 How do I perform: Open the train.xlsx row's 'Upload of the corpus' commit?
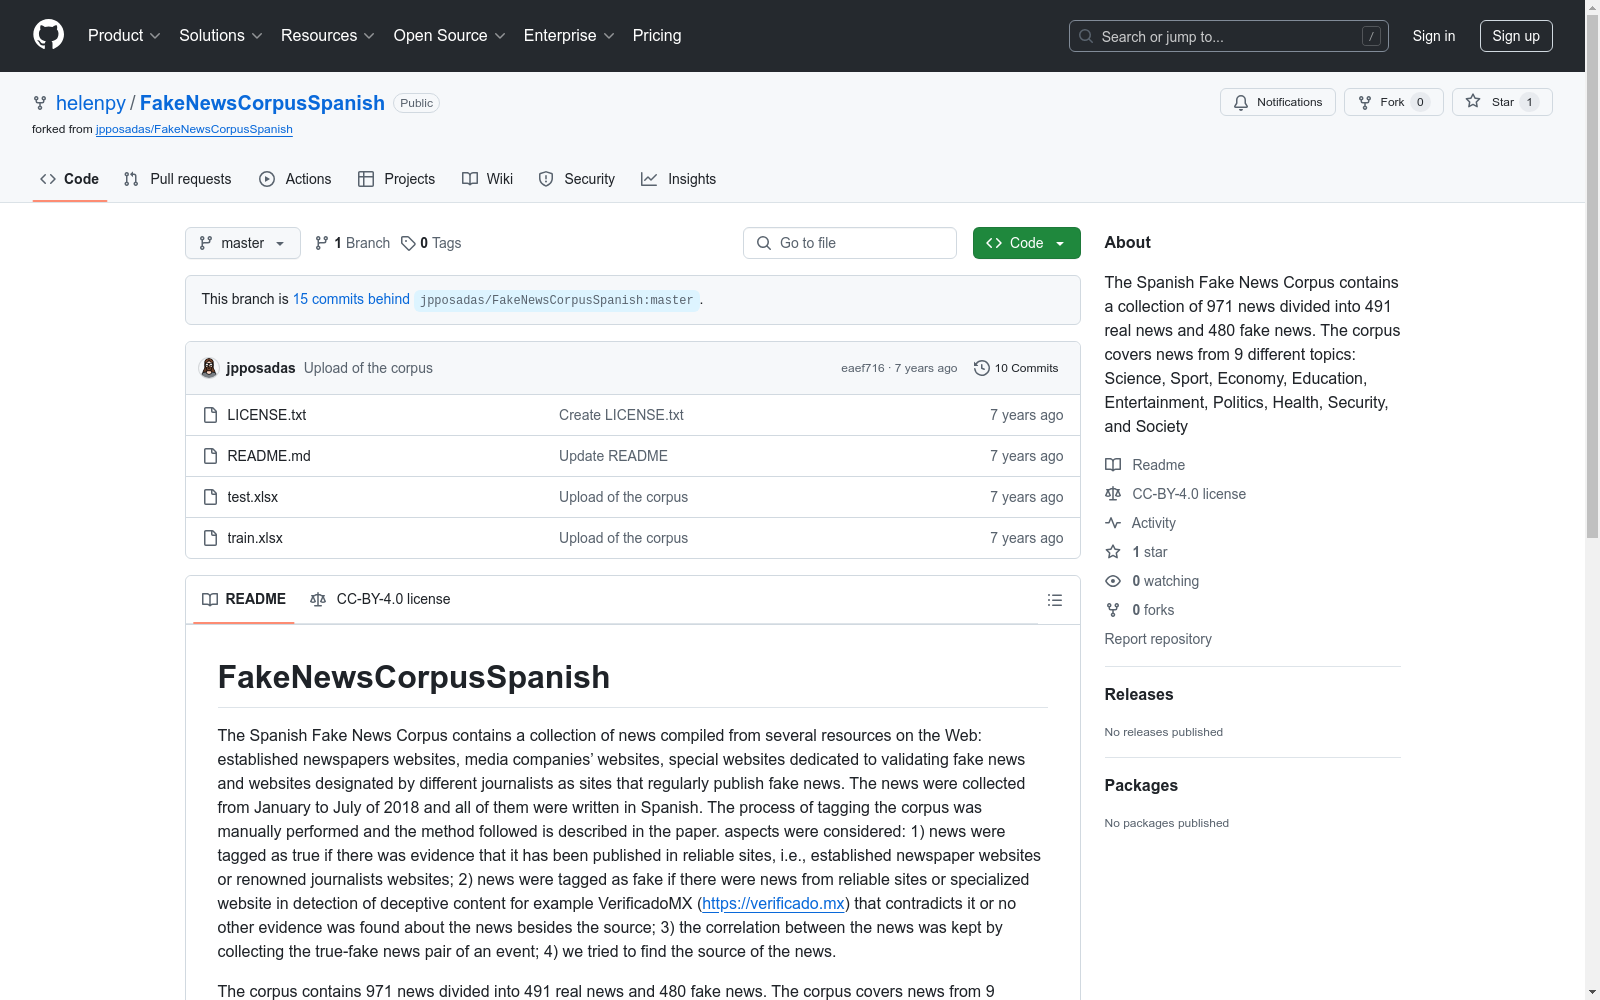tap(623, 538)
